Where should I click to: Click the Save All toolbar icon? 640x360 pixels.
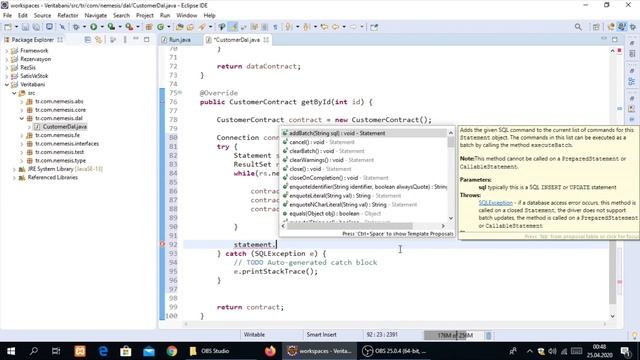click(36, 27)
